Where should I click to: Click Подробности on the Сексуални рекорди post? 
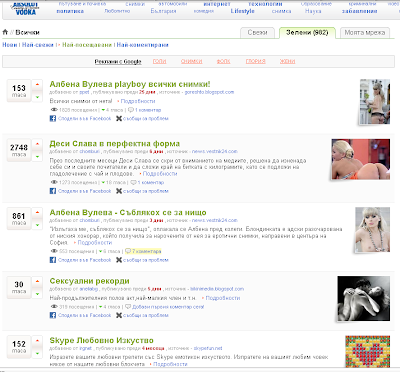pyautogui.click(x=223, y=298)
